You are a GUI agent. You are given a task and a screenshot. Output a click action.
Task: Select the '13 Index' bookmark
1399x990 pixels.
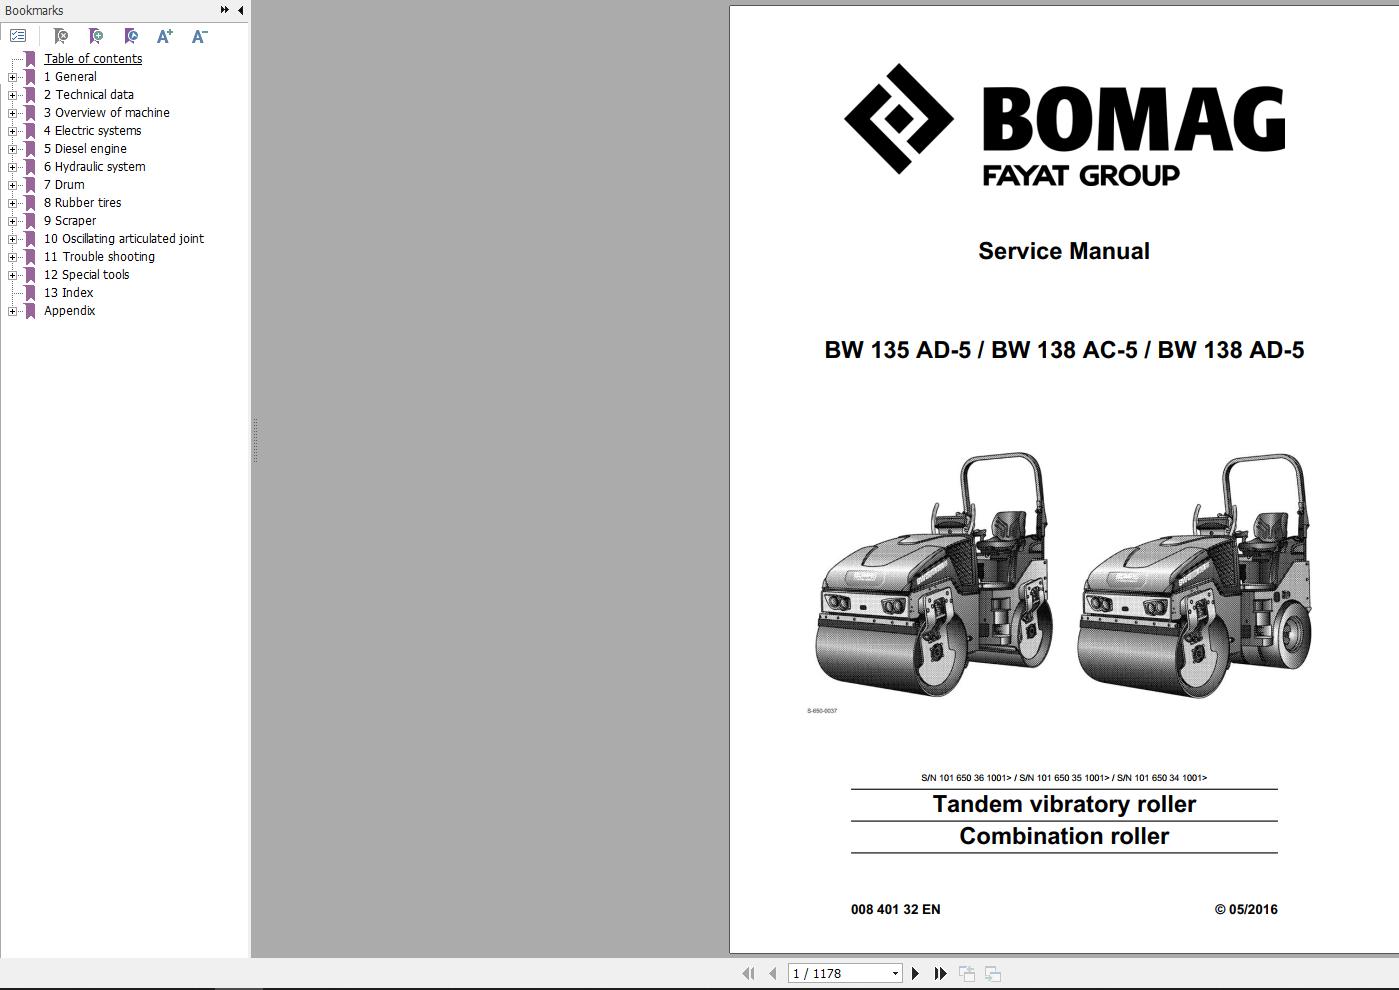pos(68,293)
